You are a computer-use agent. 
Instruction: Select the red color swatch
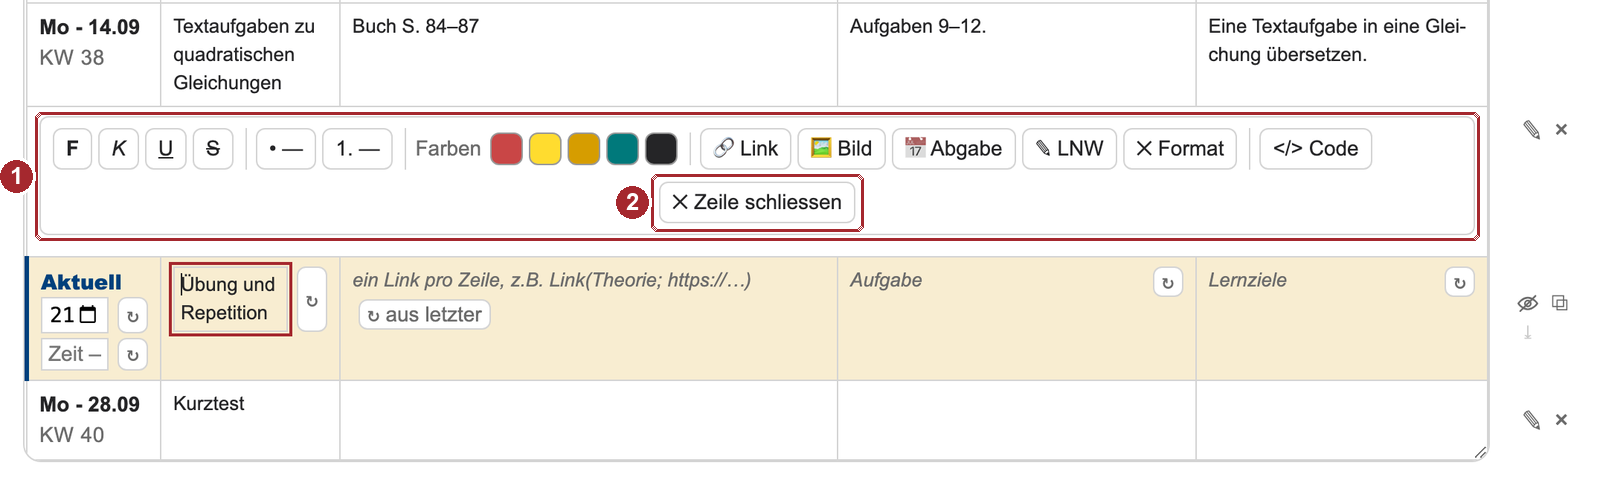tap(506, 149)
